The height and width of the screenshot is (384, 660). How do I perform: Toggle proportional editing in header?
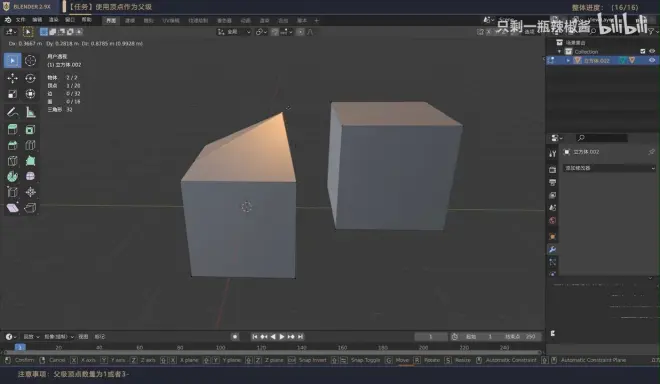pyautogui.click(x=300, y=32)
